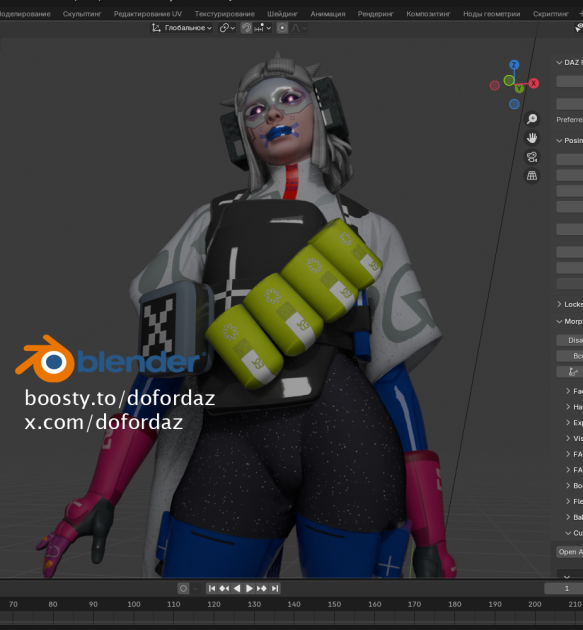Open the pivot point link icon menu
This screenshot has height=630, width=583.
(227, 28)
